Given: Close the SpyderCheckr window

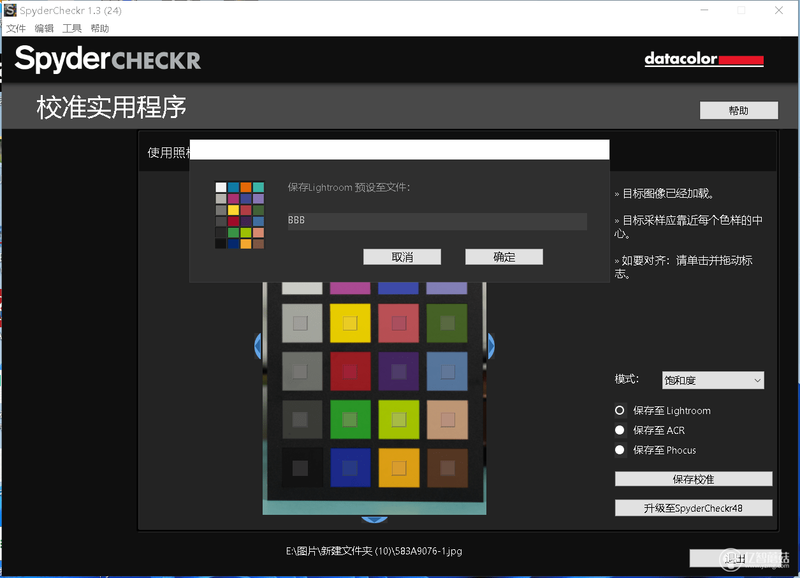Looking at the screenshot, I should (779, 10).
